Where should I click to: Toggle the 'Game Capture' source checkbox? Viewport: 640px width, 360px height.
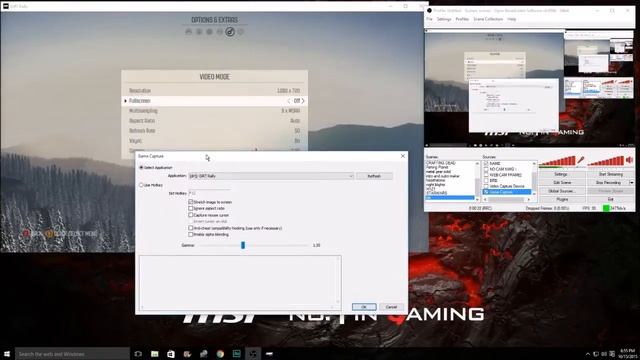pos(486,192)
